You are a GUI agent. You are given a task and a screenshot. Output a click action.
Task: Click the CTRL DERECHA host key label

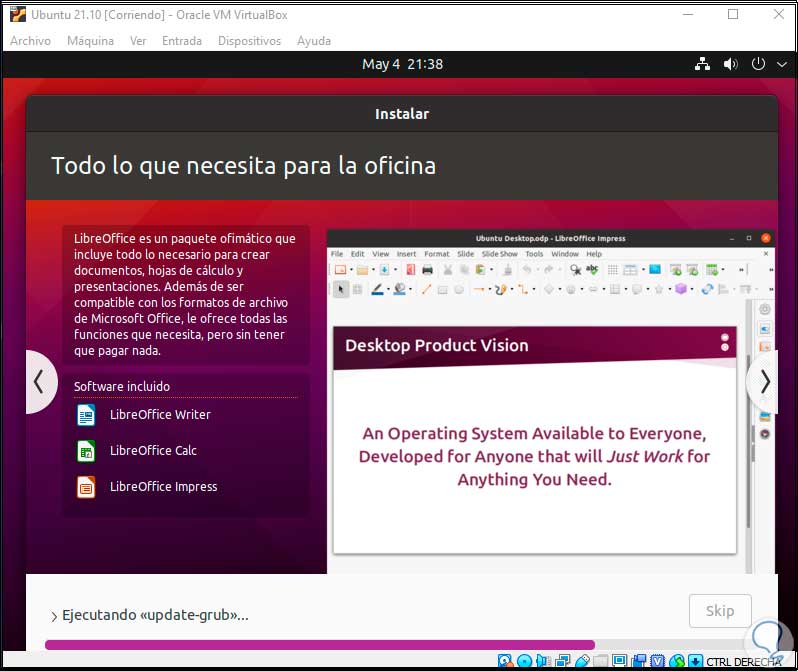point(744,661)
